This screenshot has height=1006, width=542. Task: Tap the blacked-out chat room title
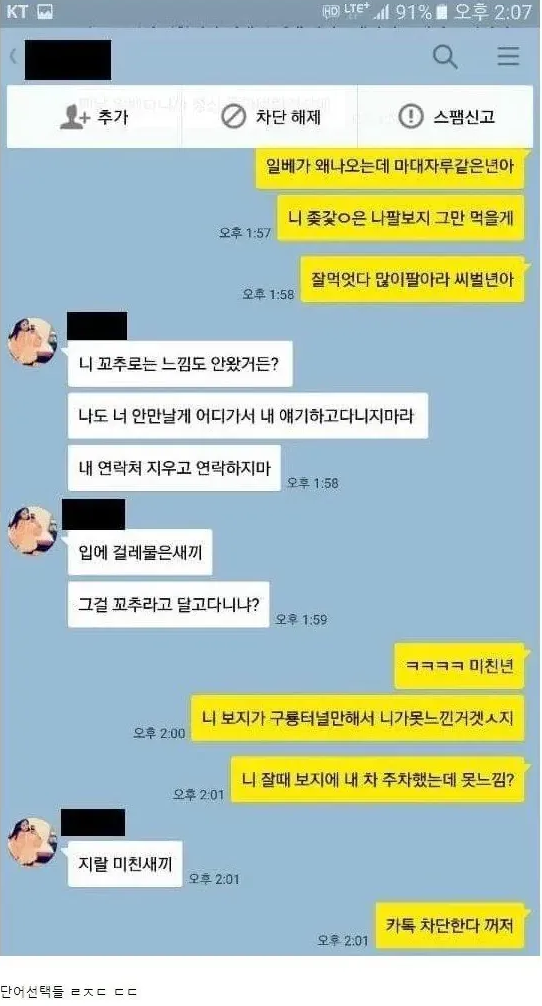click(67, 60)
